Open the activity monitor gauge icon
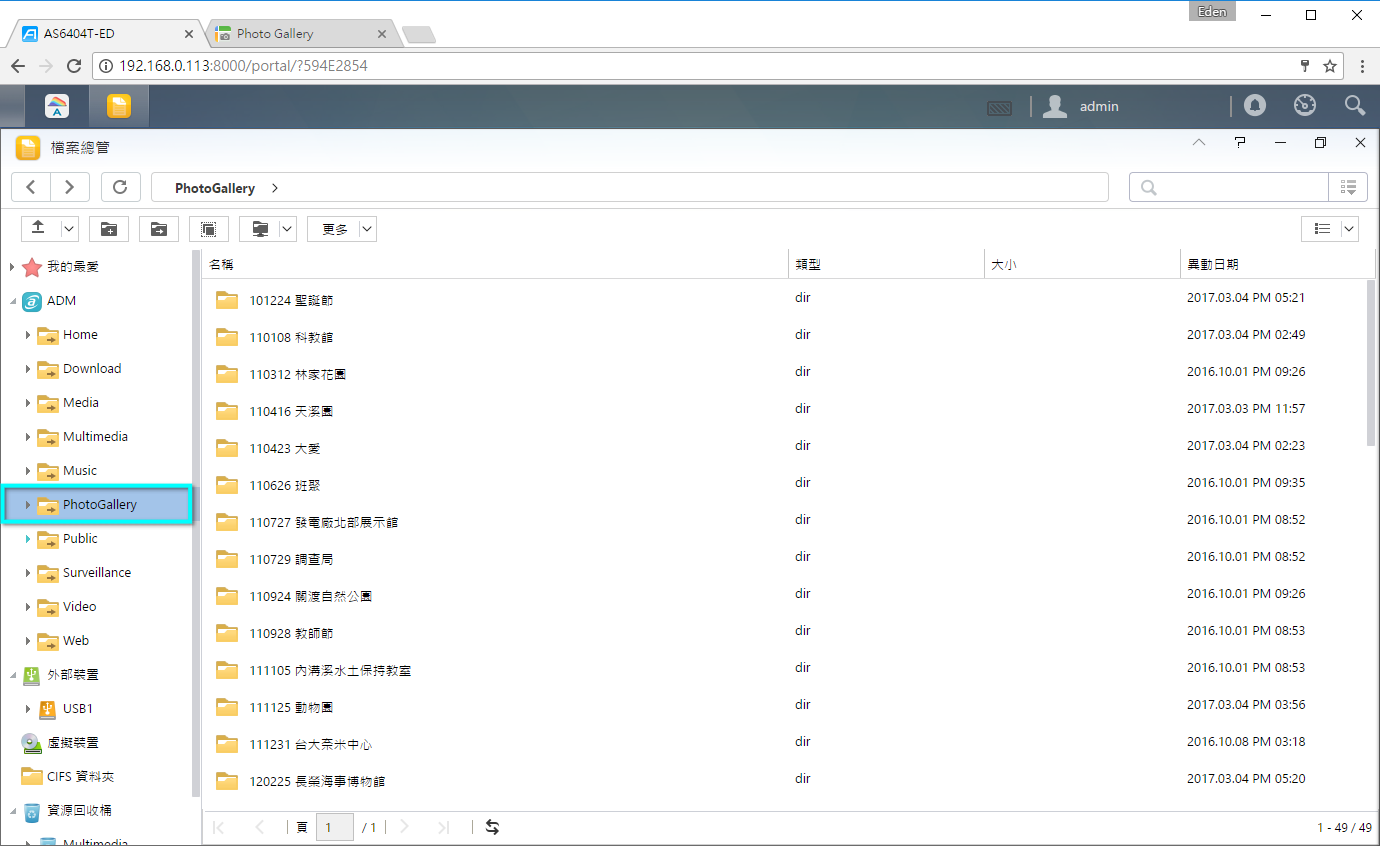1380x846 pixels. (1304, 105)
